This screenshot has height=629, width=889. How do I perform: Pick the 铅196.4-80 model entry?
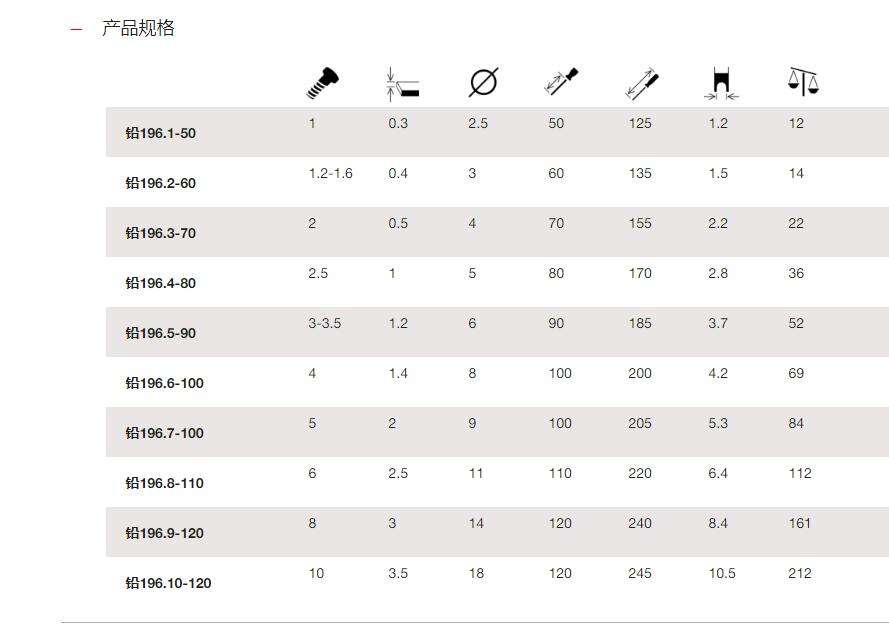(160, 283)
